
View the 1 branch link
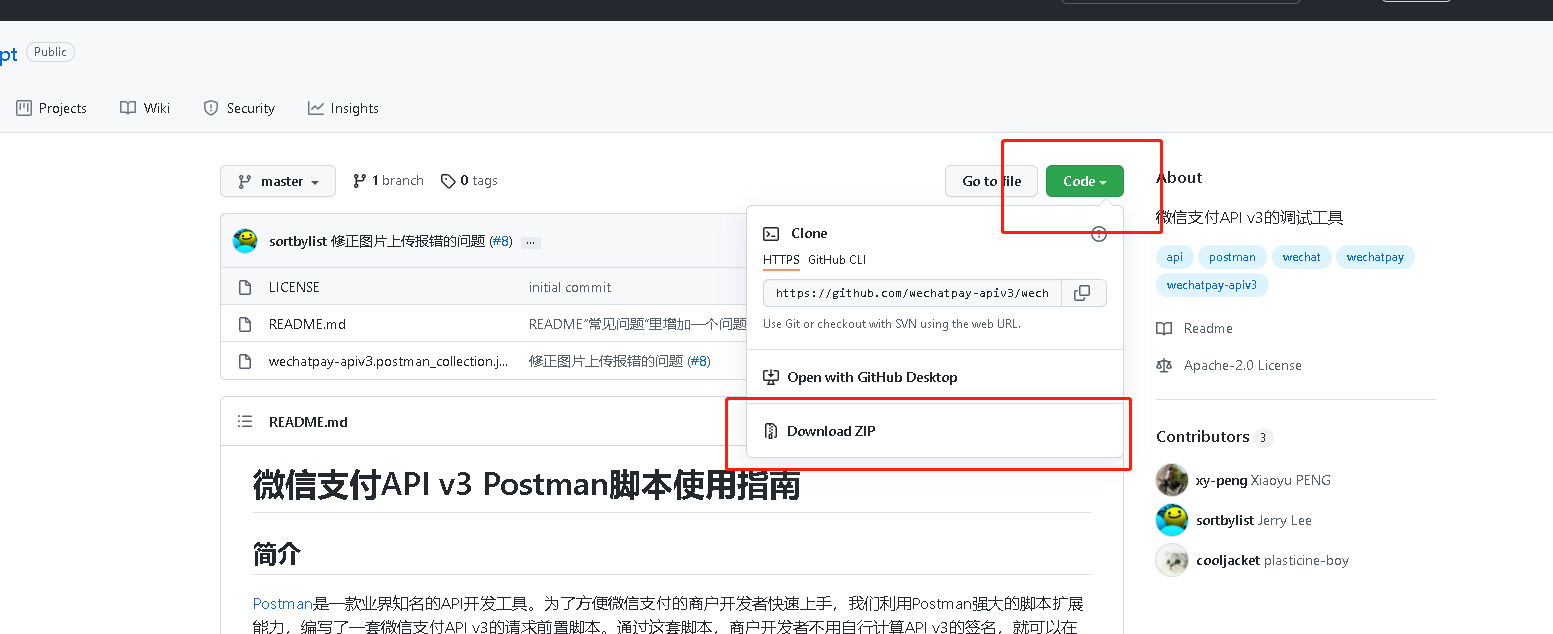[388, 181]
